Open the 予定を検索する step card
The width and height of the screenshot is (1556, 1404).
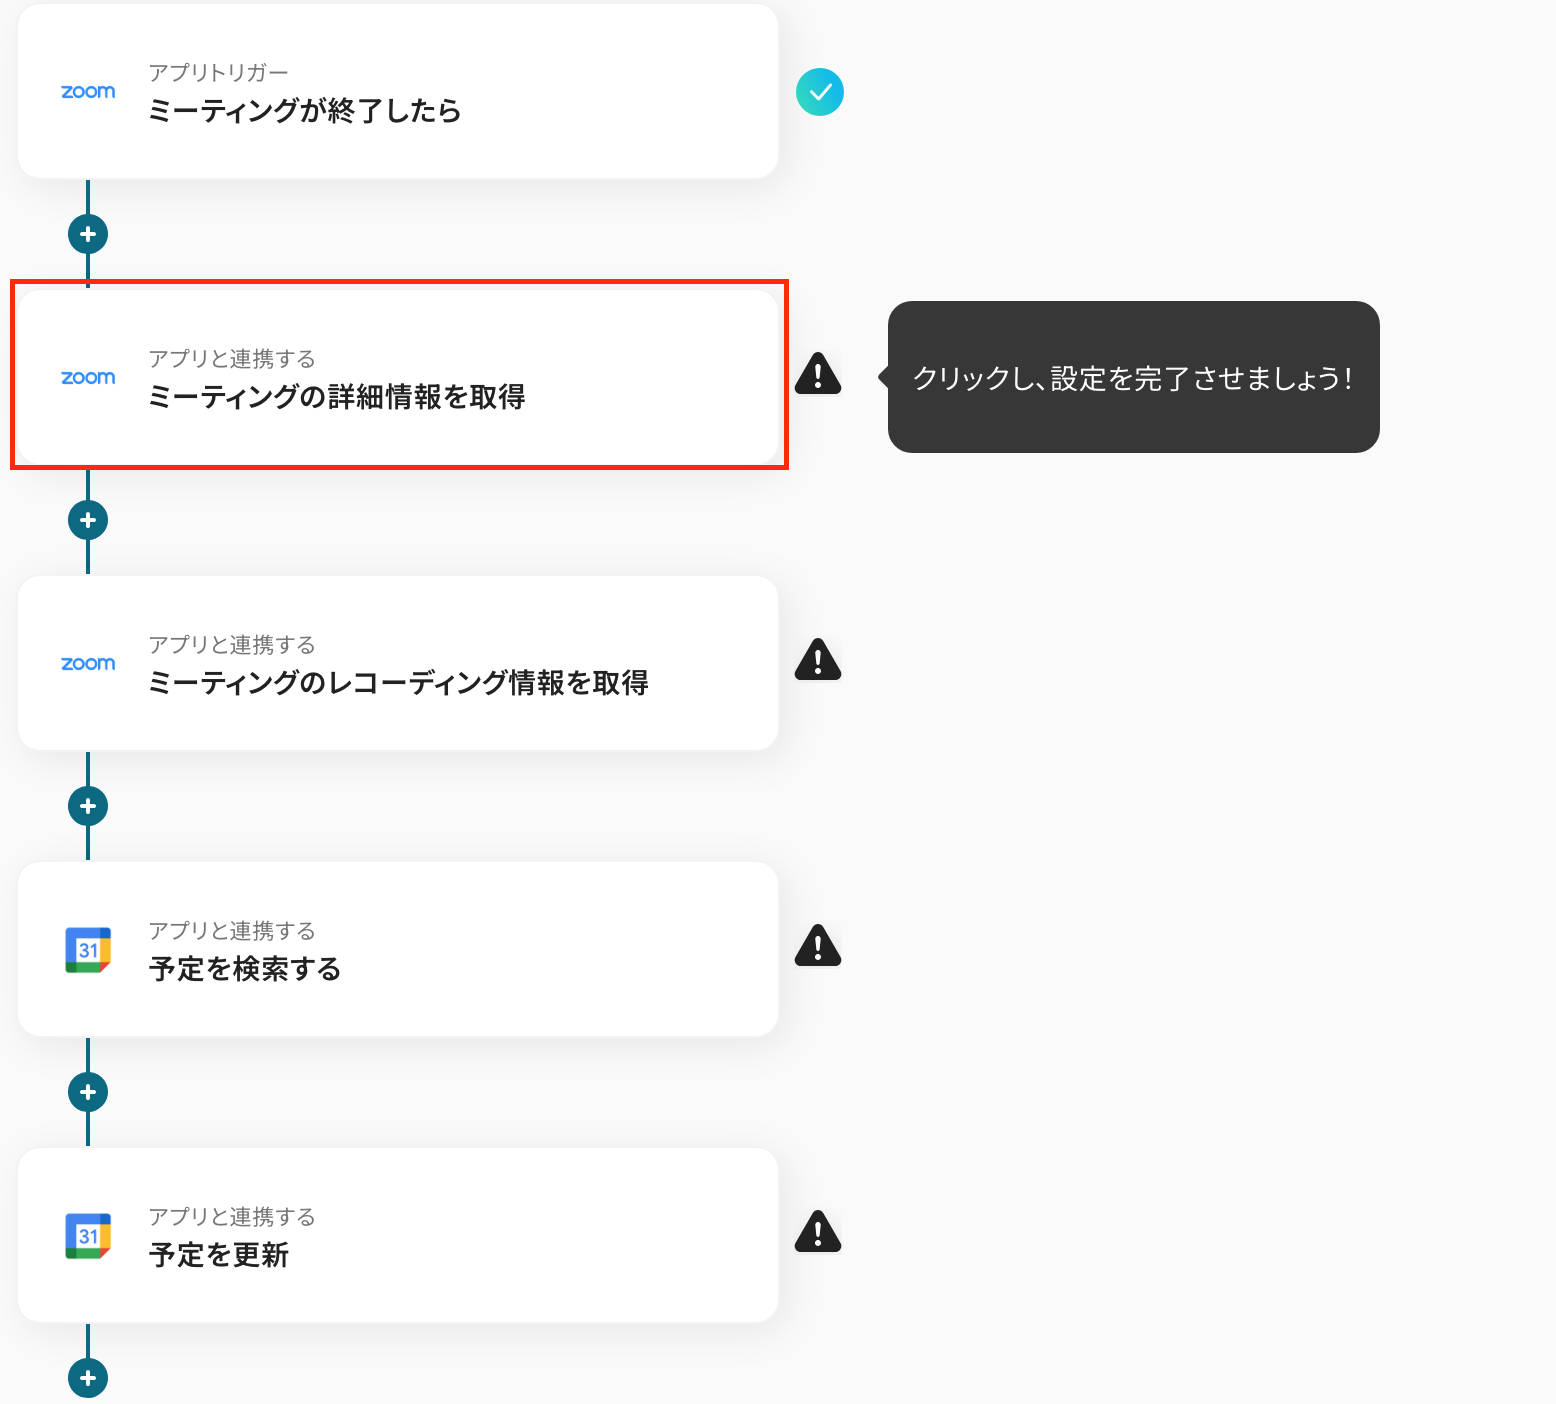(398, 949)
